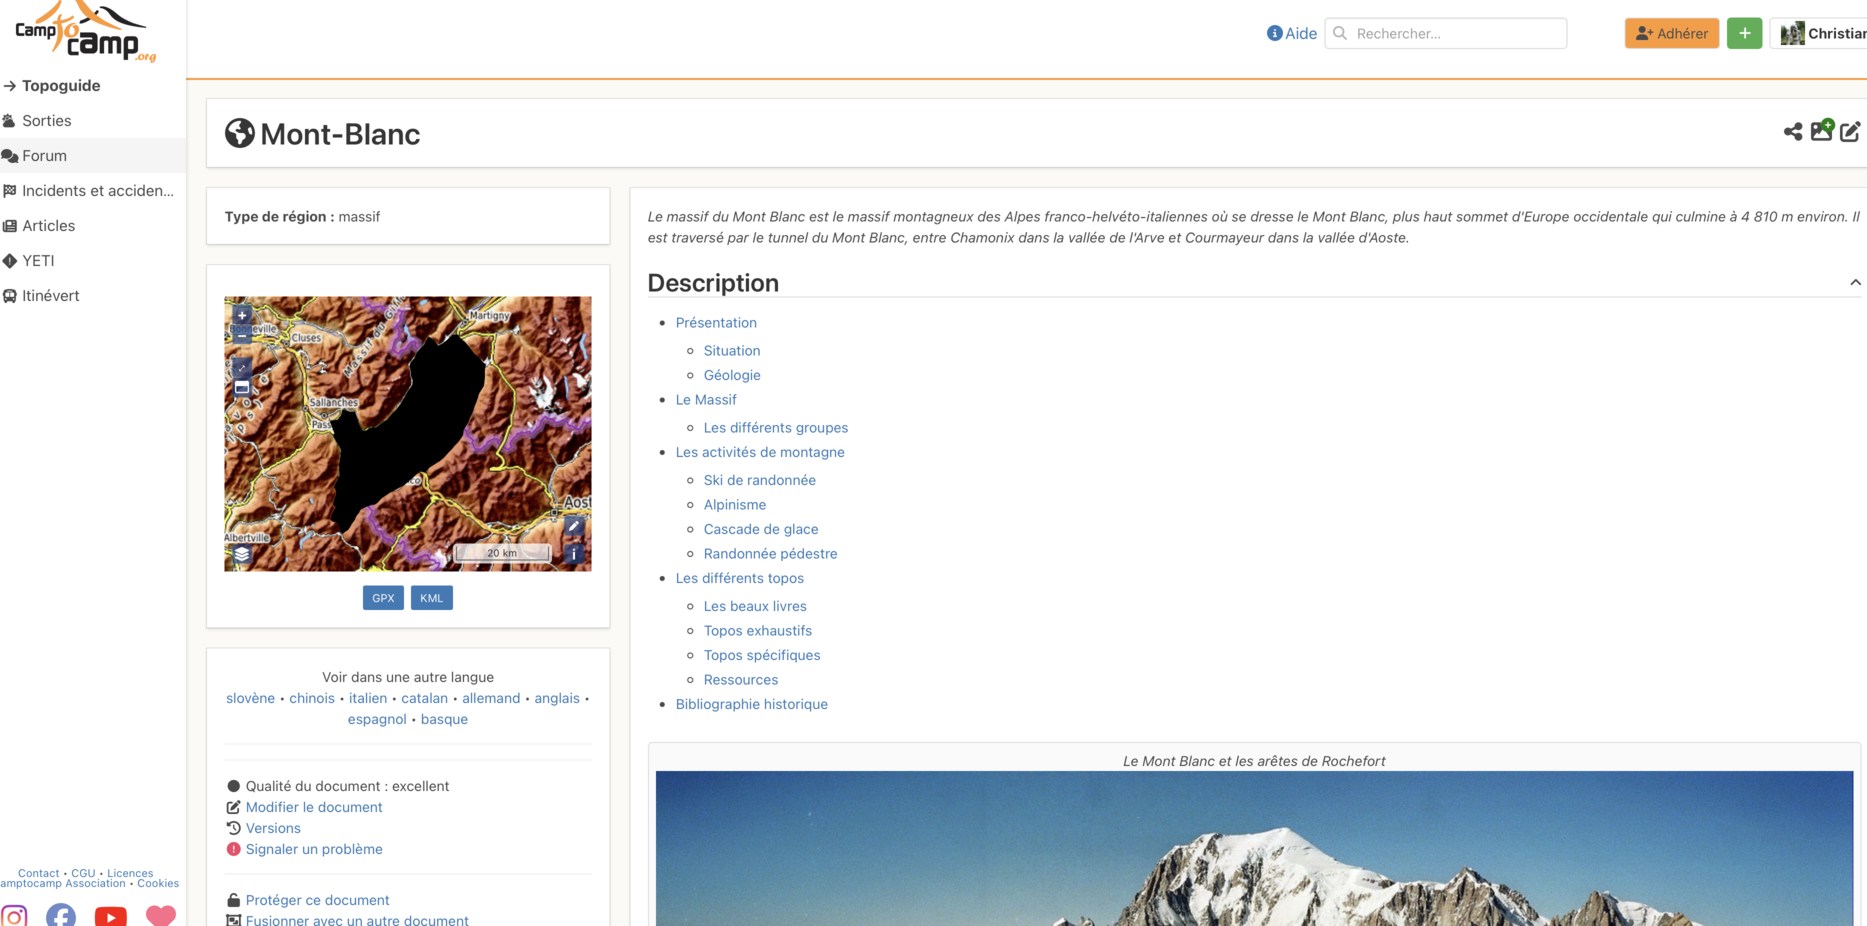This screenshot has height=926, width=1867.
Task: Switch page language to anglais
Action: (x=556, y=698)
